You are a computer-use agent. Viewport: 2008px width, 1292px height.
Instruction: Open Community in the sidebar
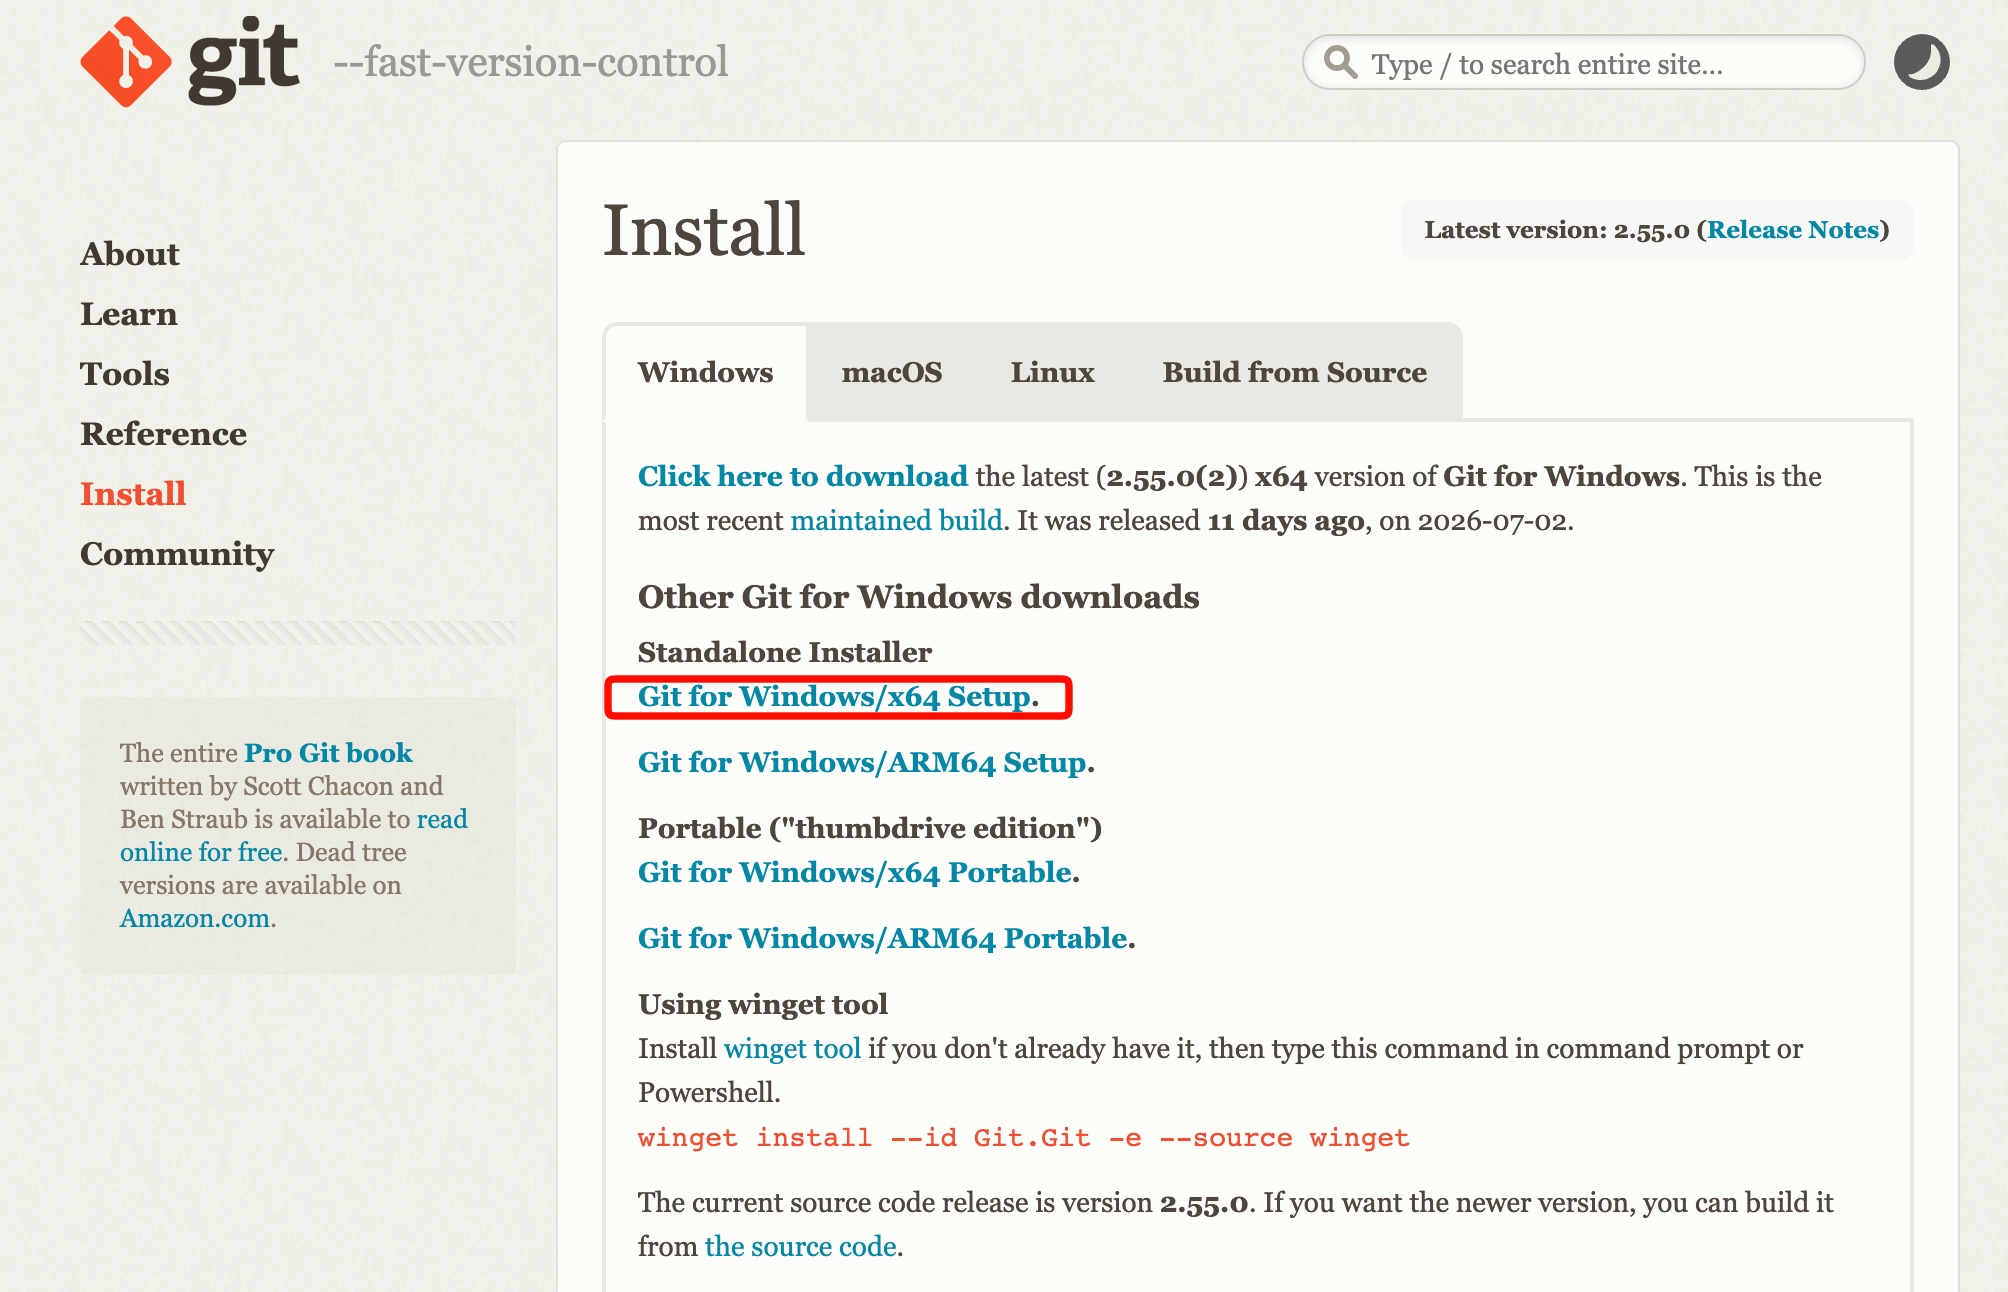[x=177, y=554]
